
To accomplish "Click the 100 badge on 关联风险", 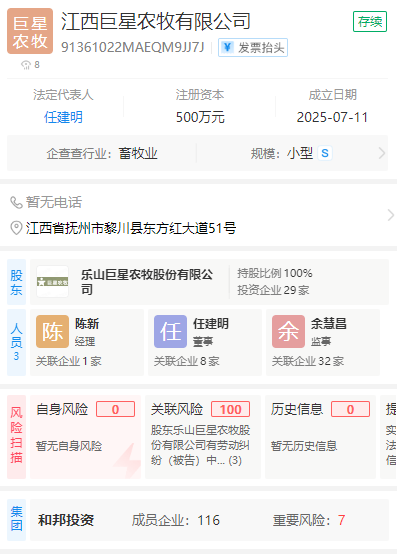I will (230, 410).
